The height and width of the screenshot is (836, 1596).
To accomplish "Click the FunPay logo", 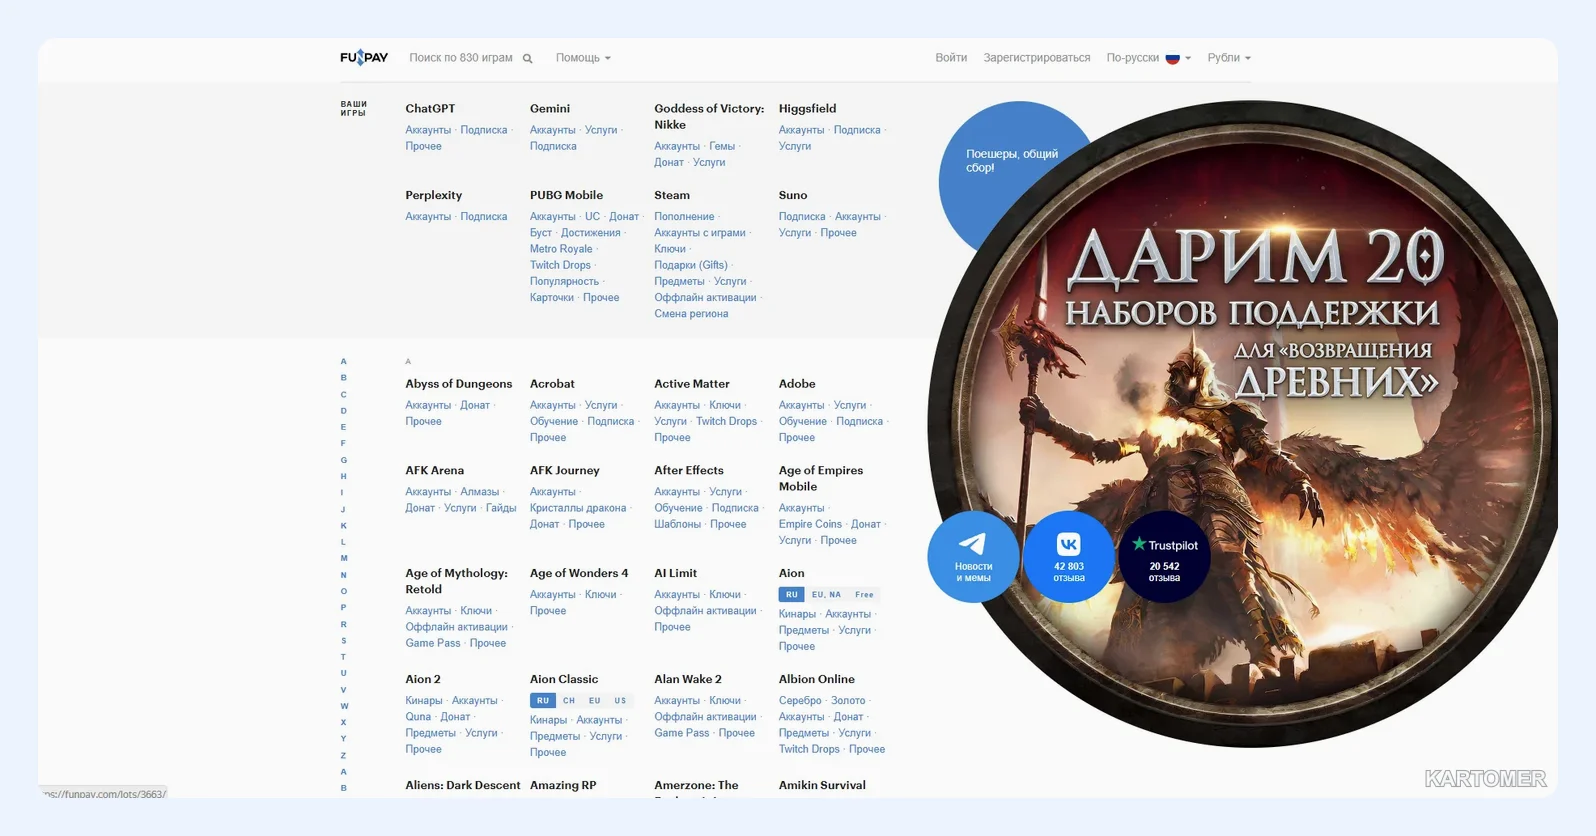I will click(x=364, y=58).
